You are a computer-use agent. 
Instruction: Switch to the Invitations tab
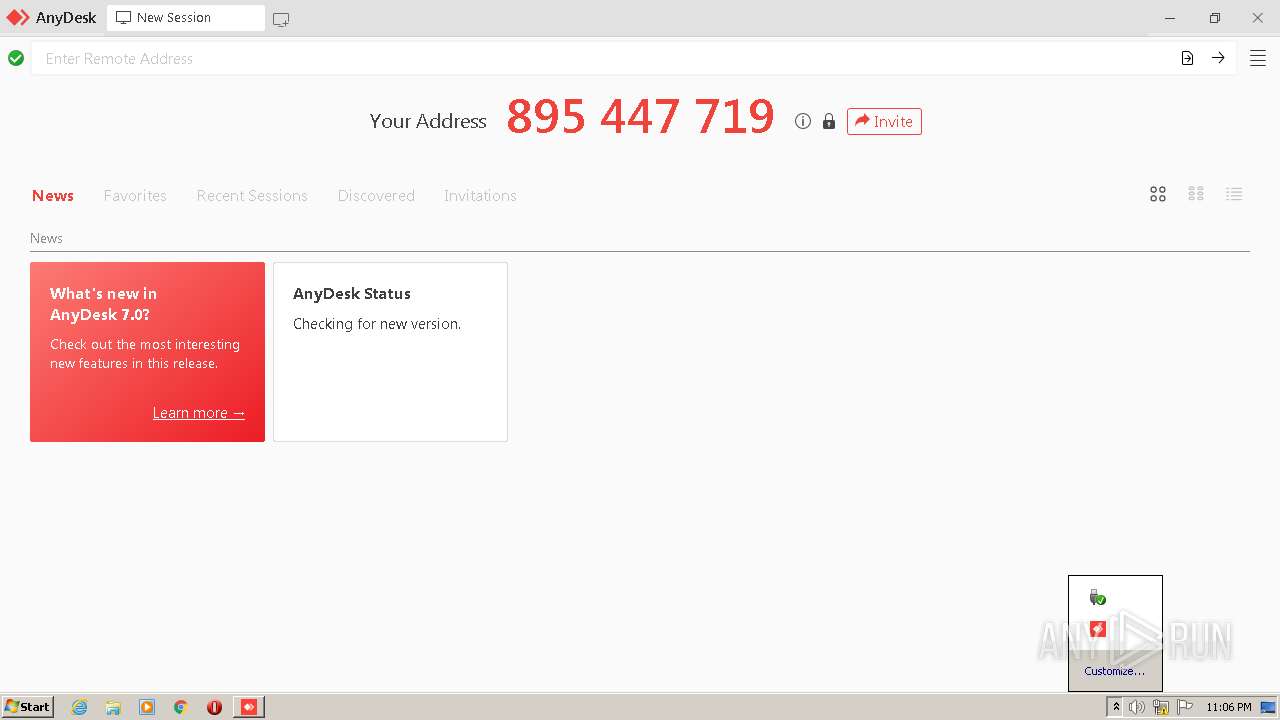click(x=480, y=195)
